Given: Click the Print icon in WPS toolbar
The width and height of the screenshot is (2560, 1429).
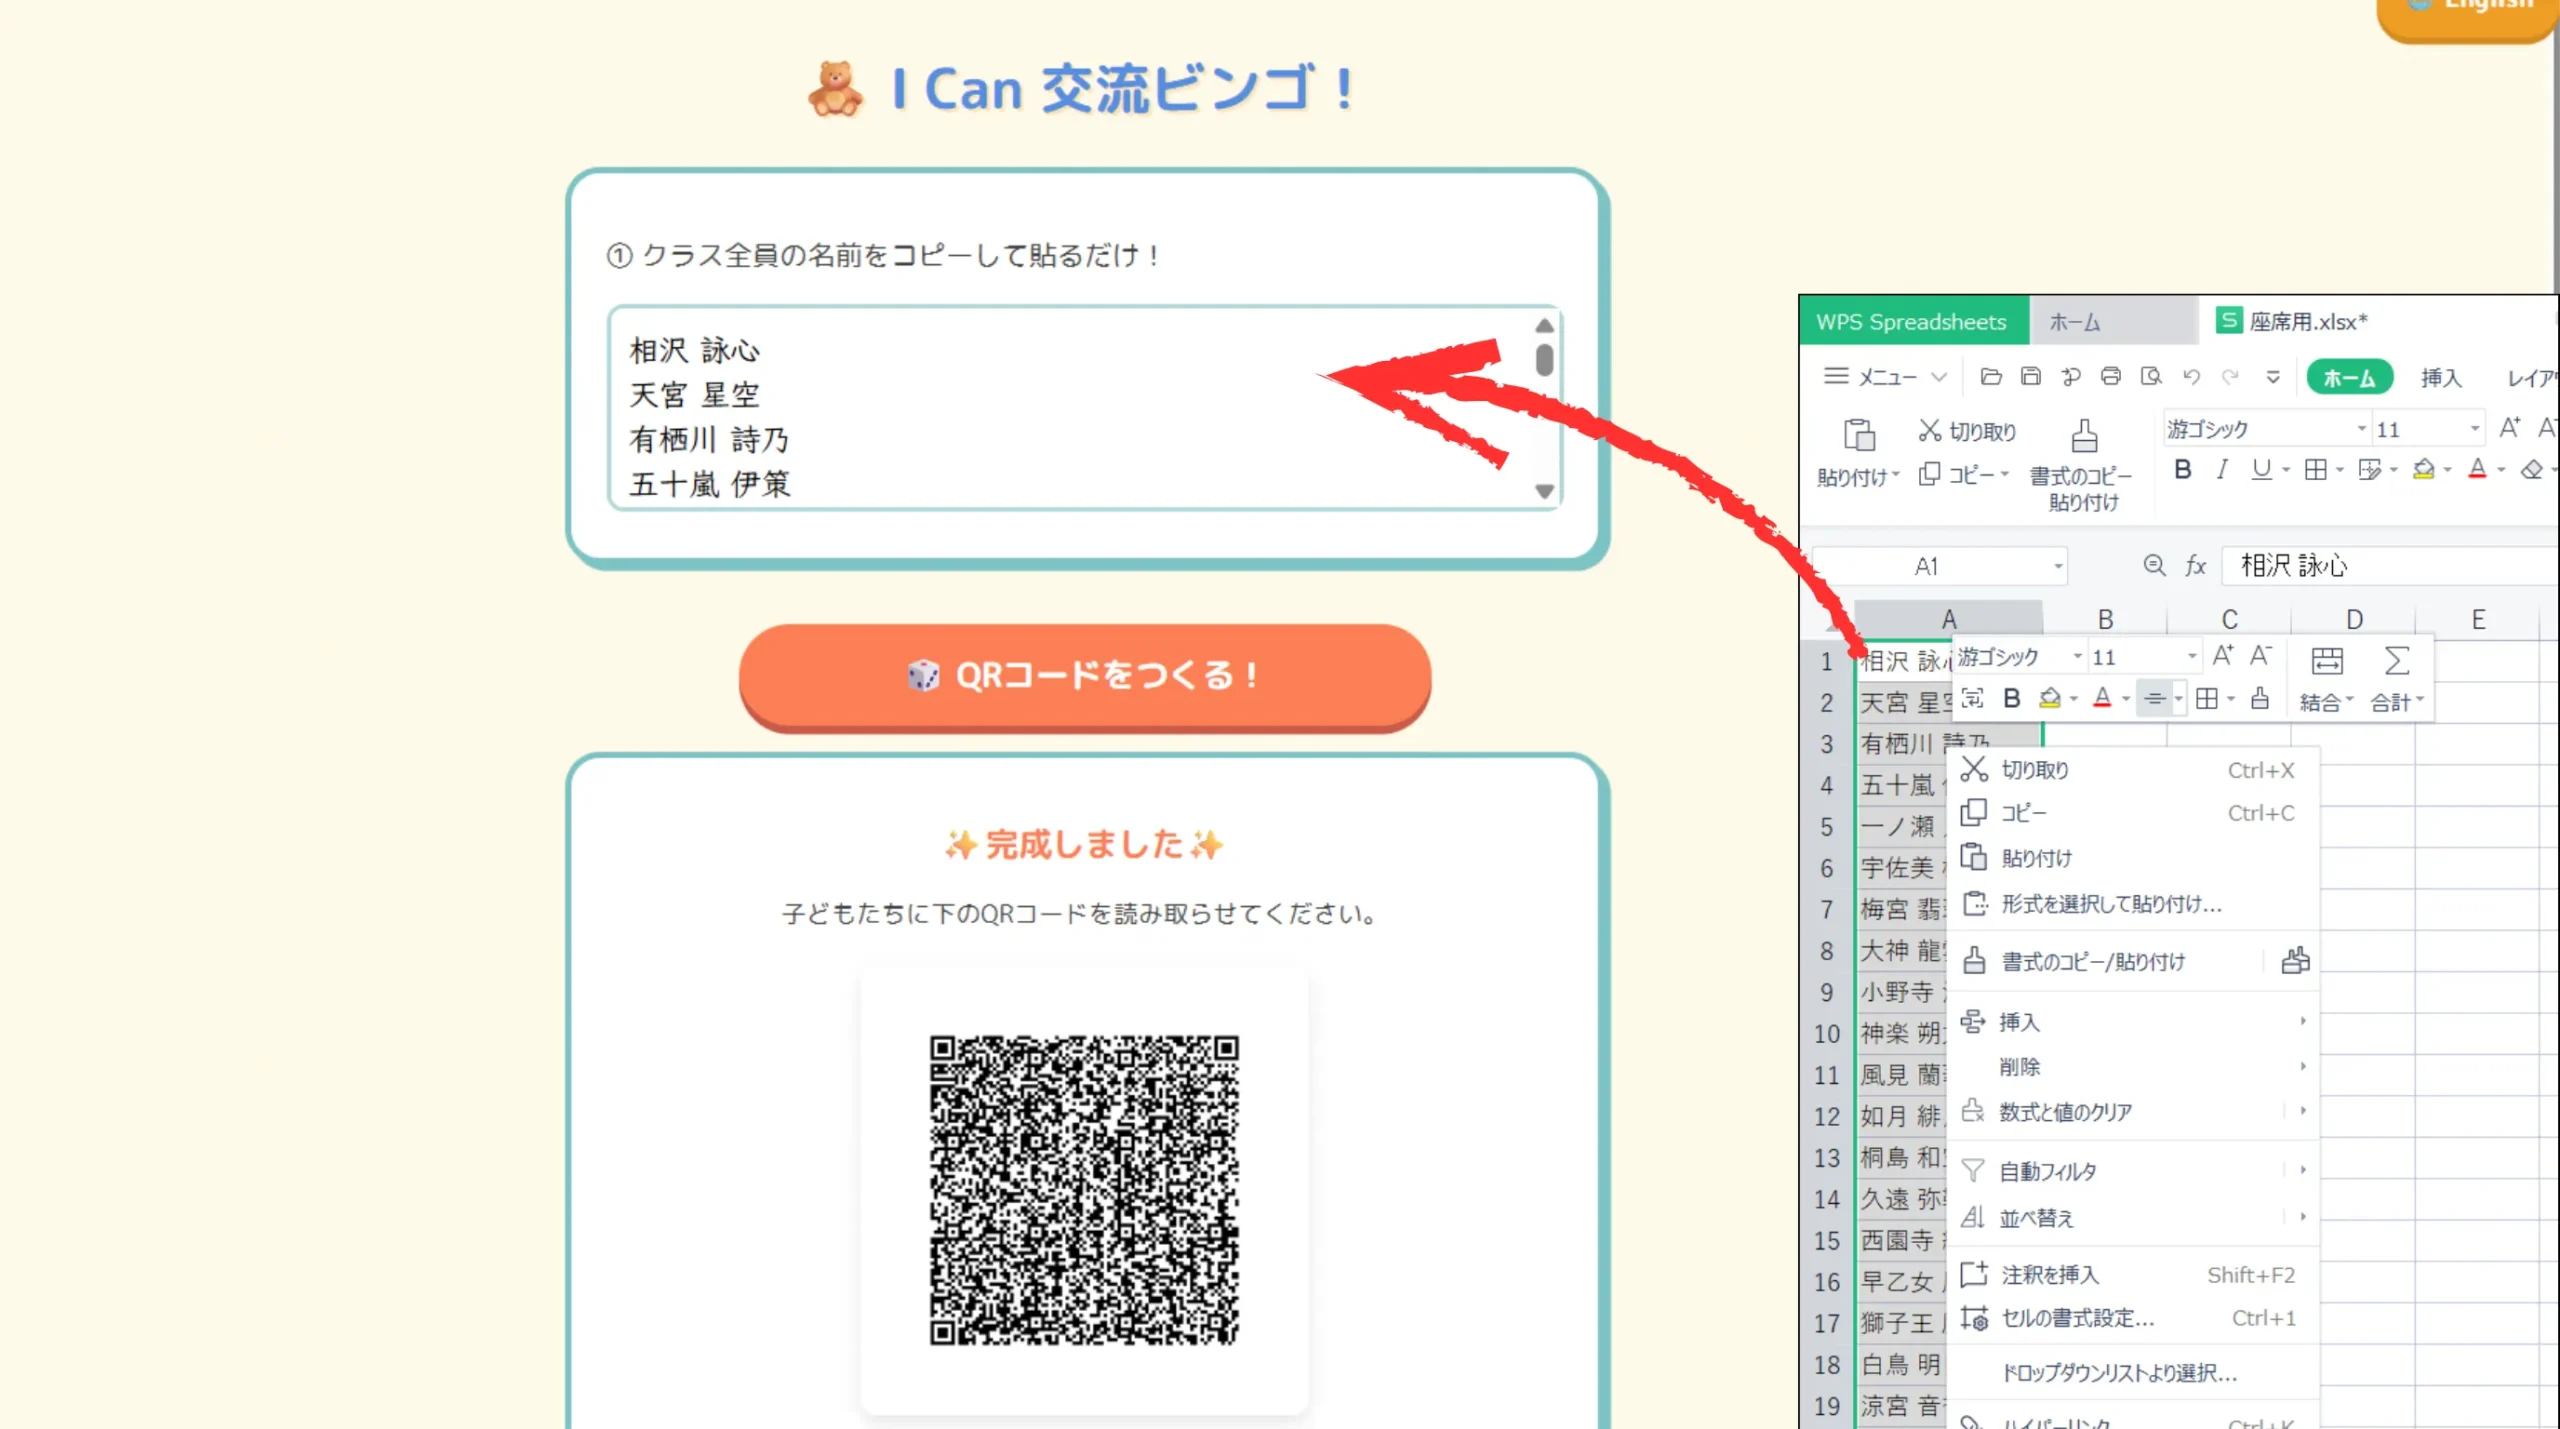Looking at the screenshot, I should coord(2110,377).
